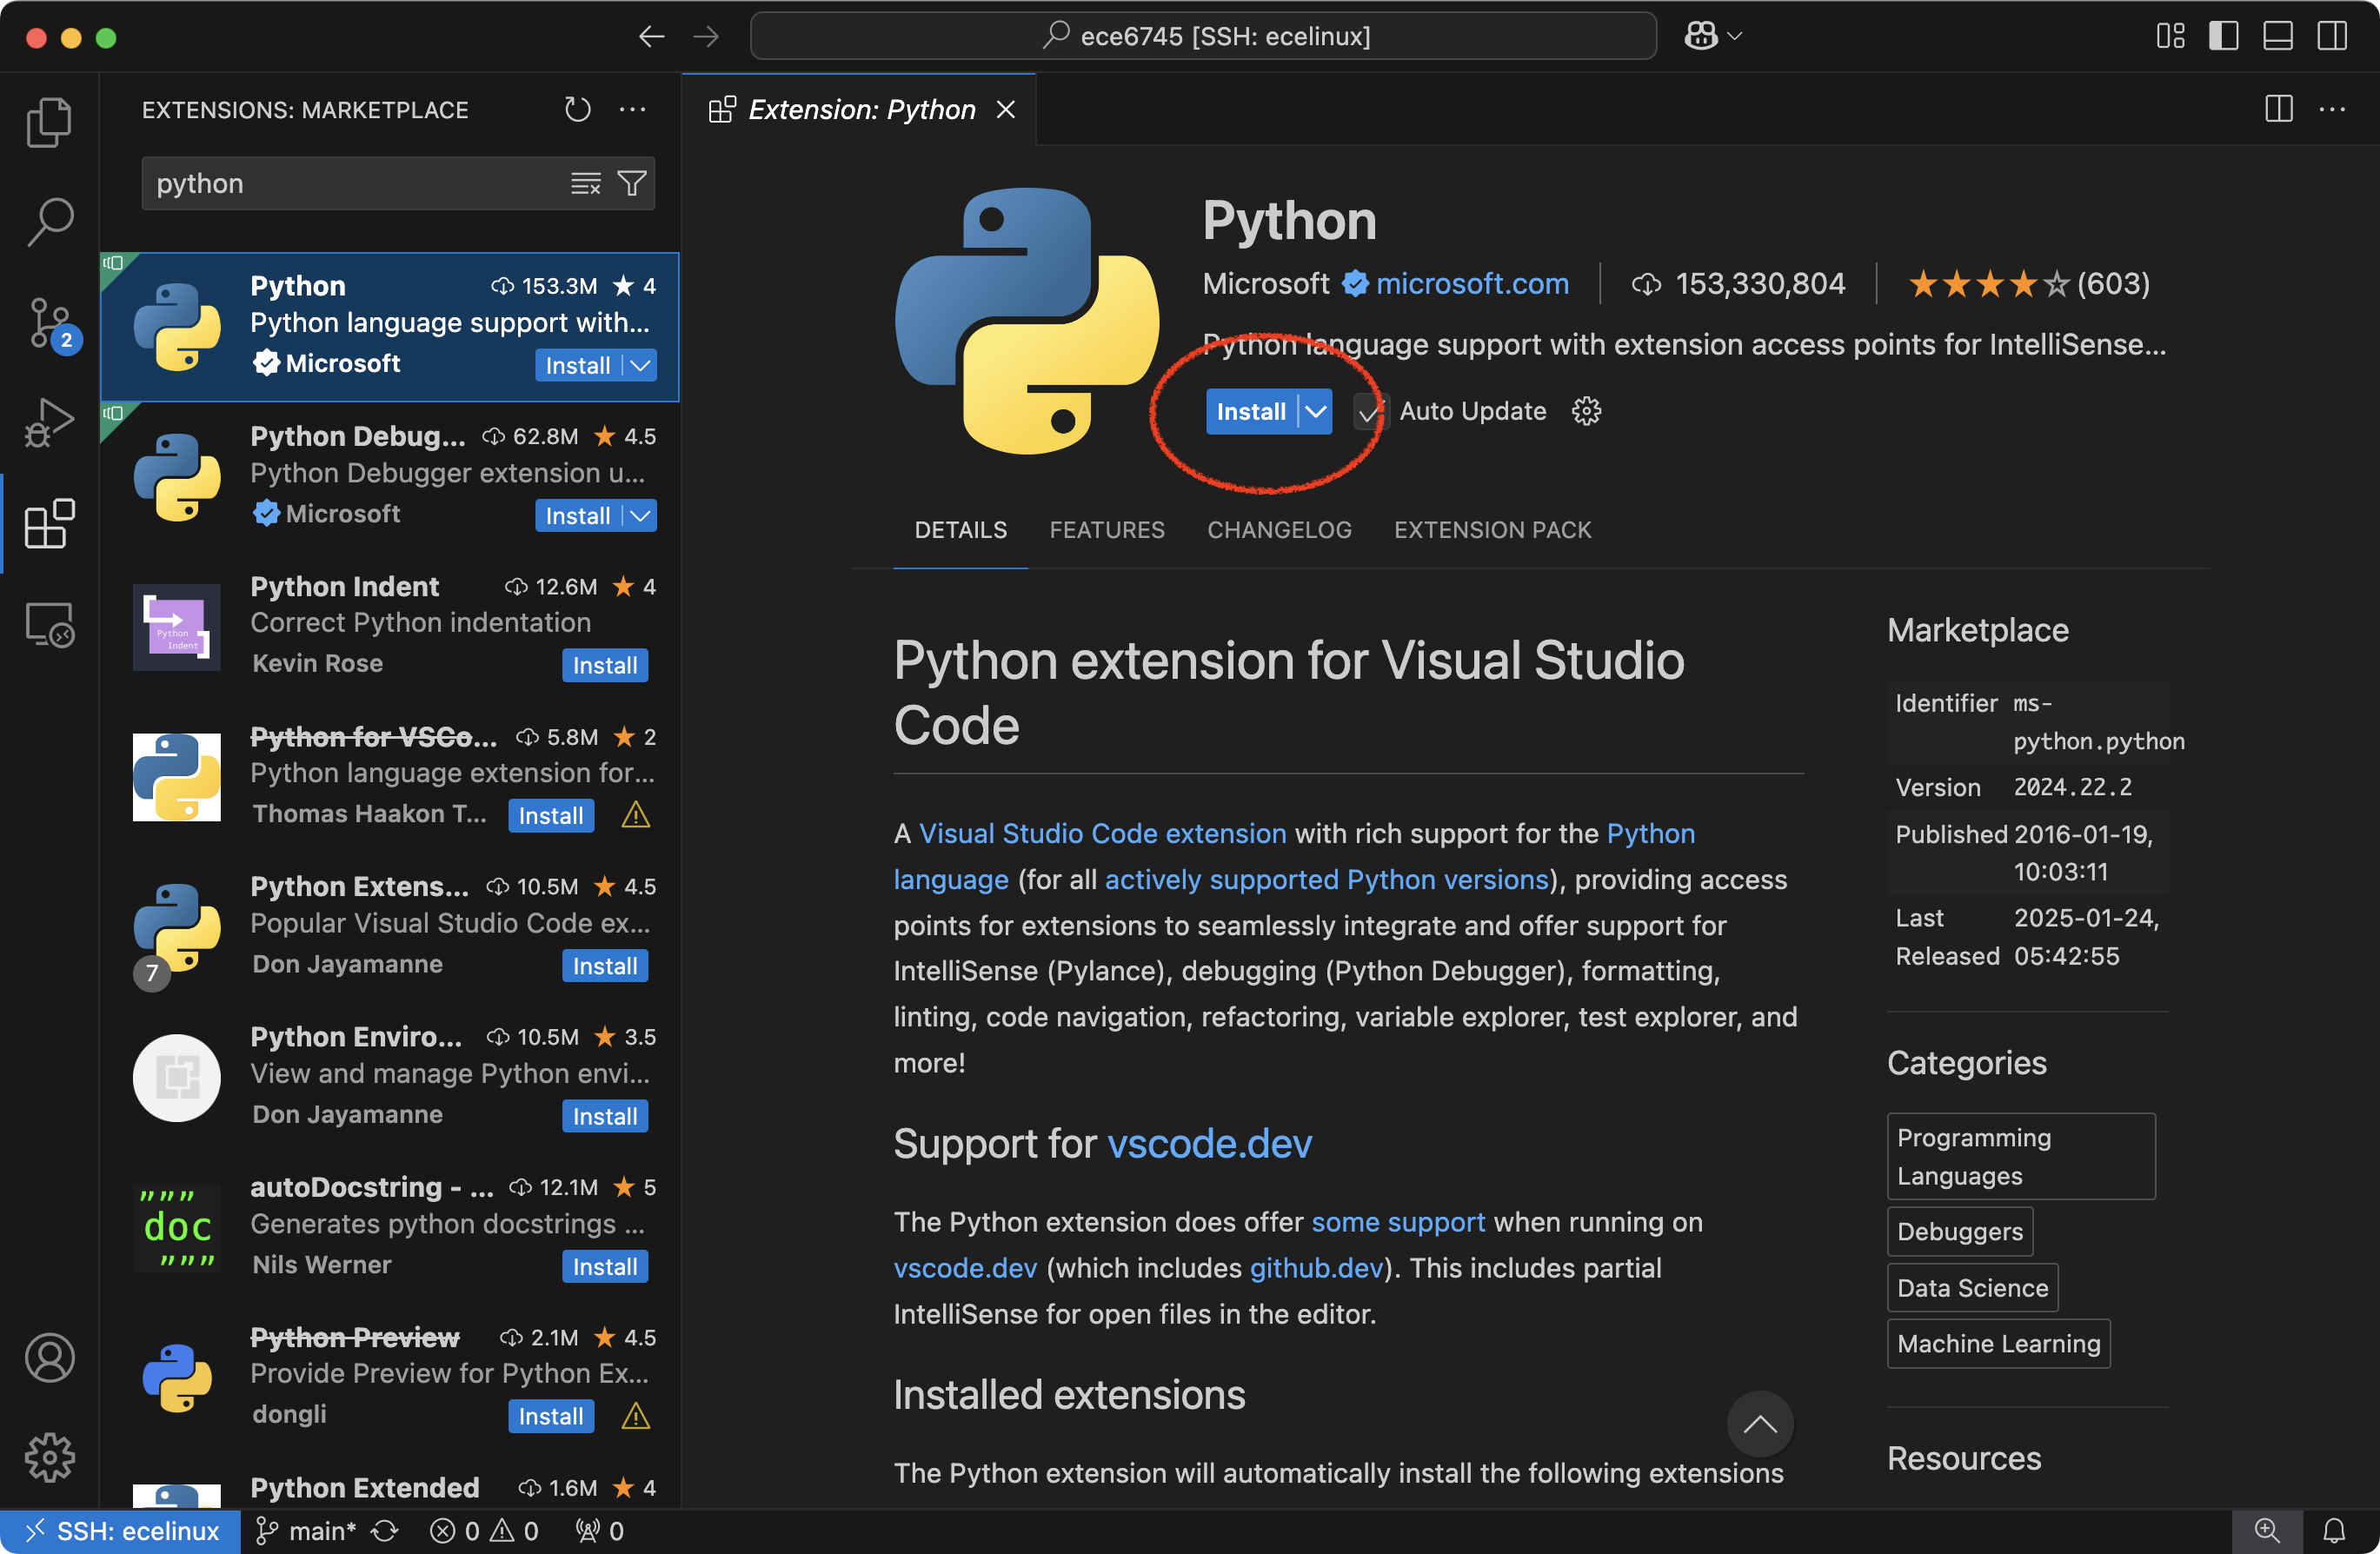Image resolution: width=2380 pixels, height=1554 pixels.
Task: Toggle the bottom panel layout button
Action: (x=2277, y=36)
